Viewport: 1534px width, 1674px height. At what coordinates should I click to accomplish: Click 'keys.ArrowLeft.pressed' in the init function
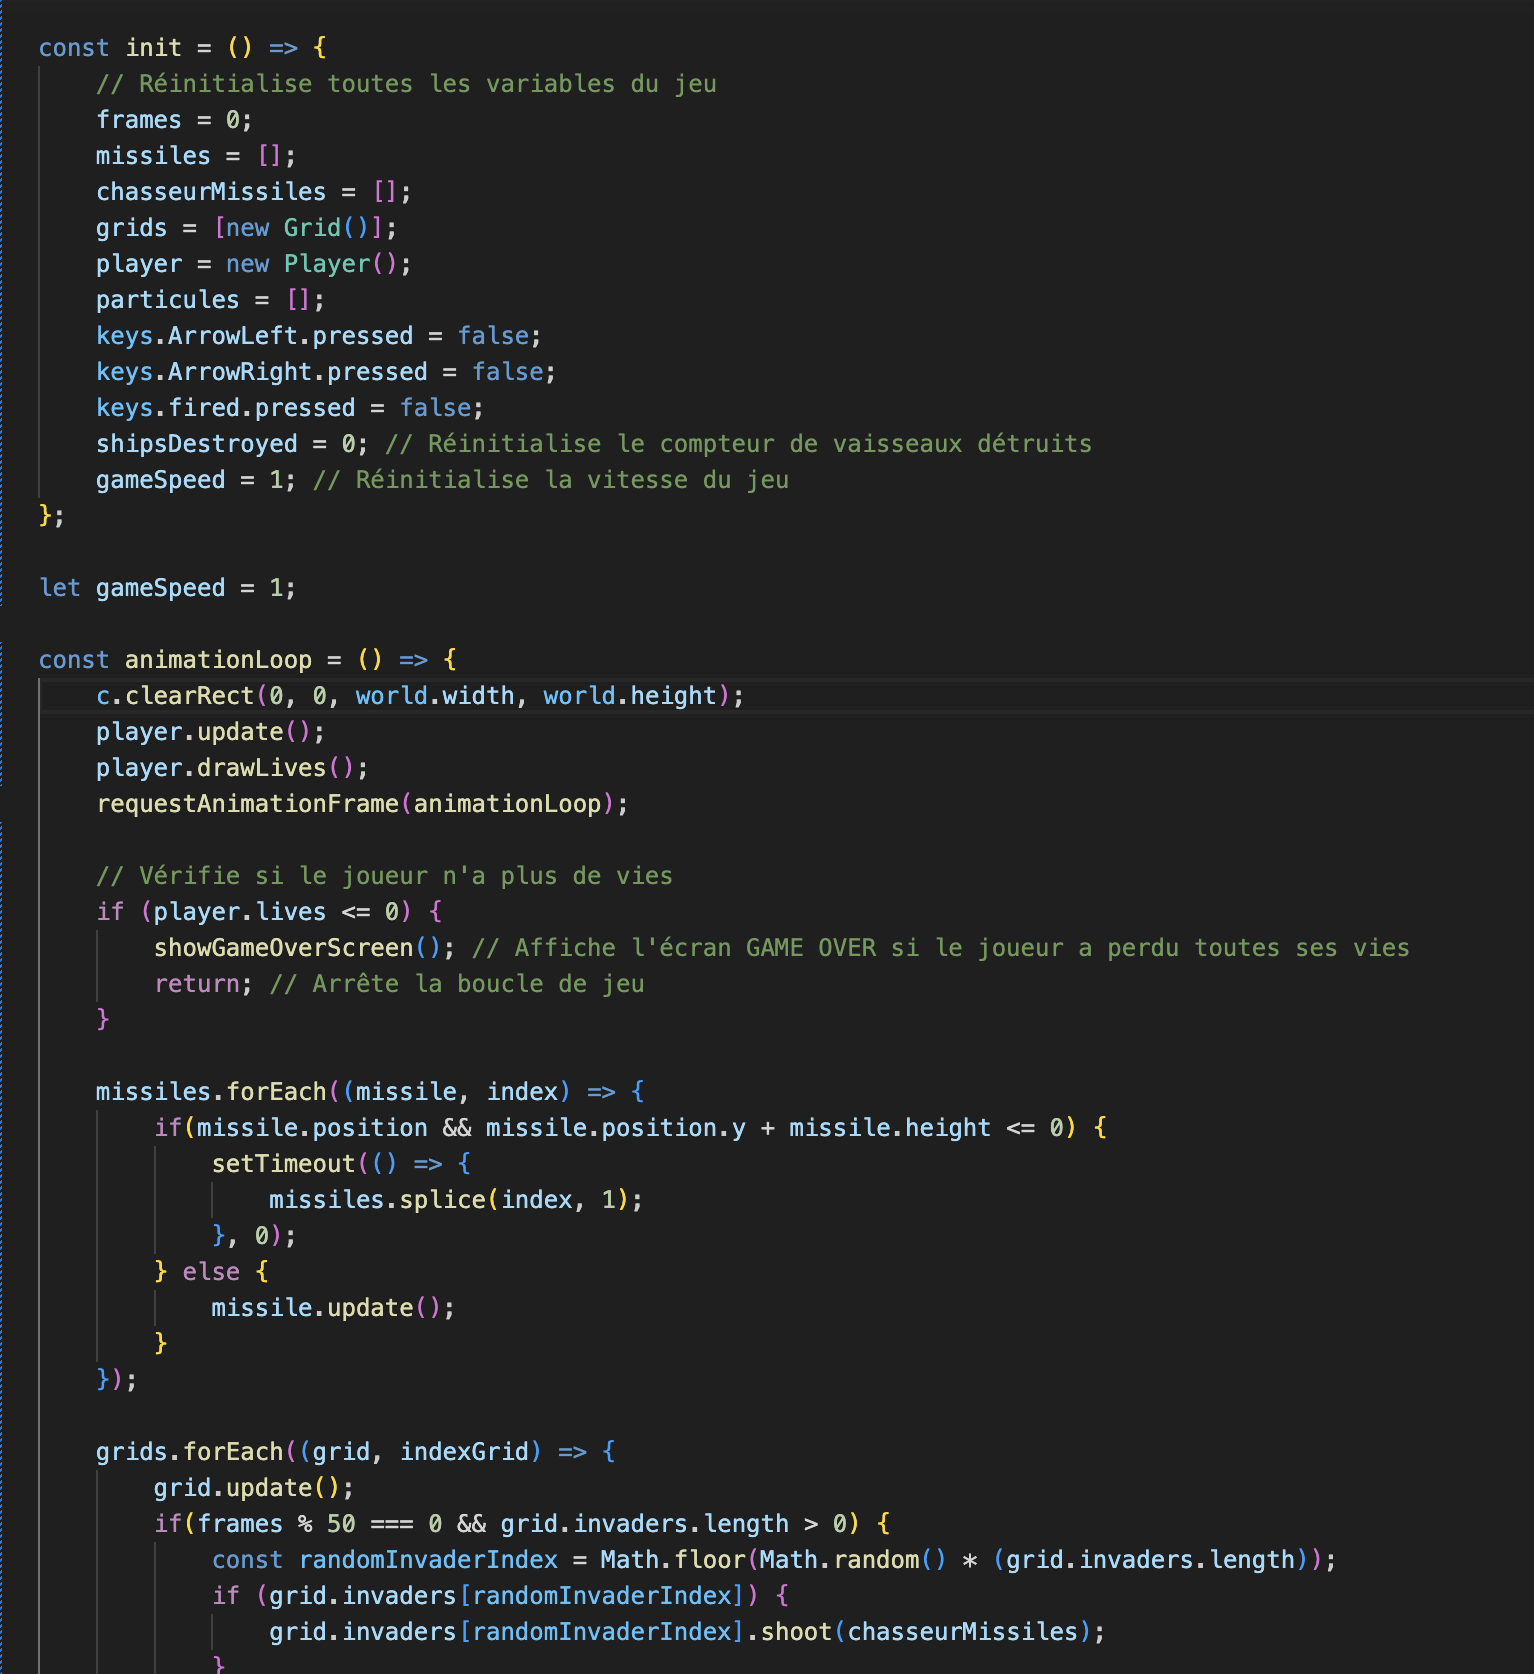click(x=254, y=336)
